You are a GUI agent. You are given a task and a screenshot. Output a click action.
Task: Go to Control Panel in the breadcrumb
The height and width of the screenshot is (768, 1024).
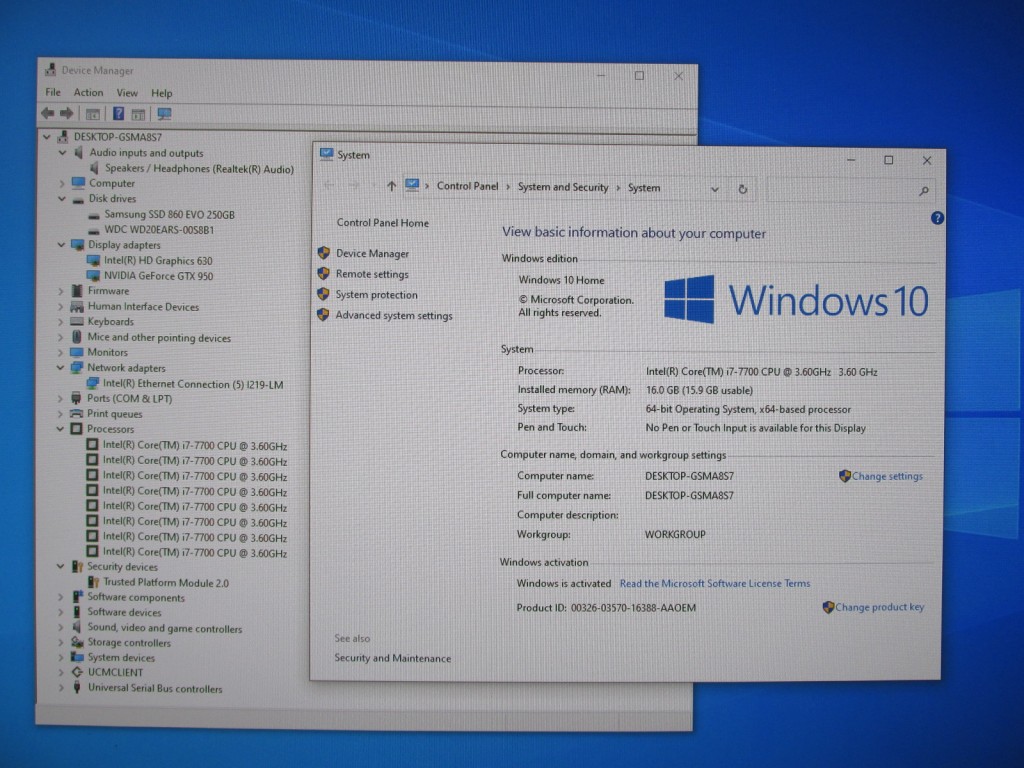tap(467, 186)
